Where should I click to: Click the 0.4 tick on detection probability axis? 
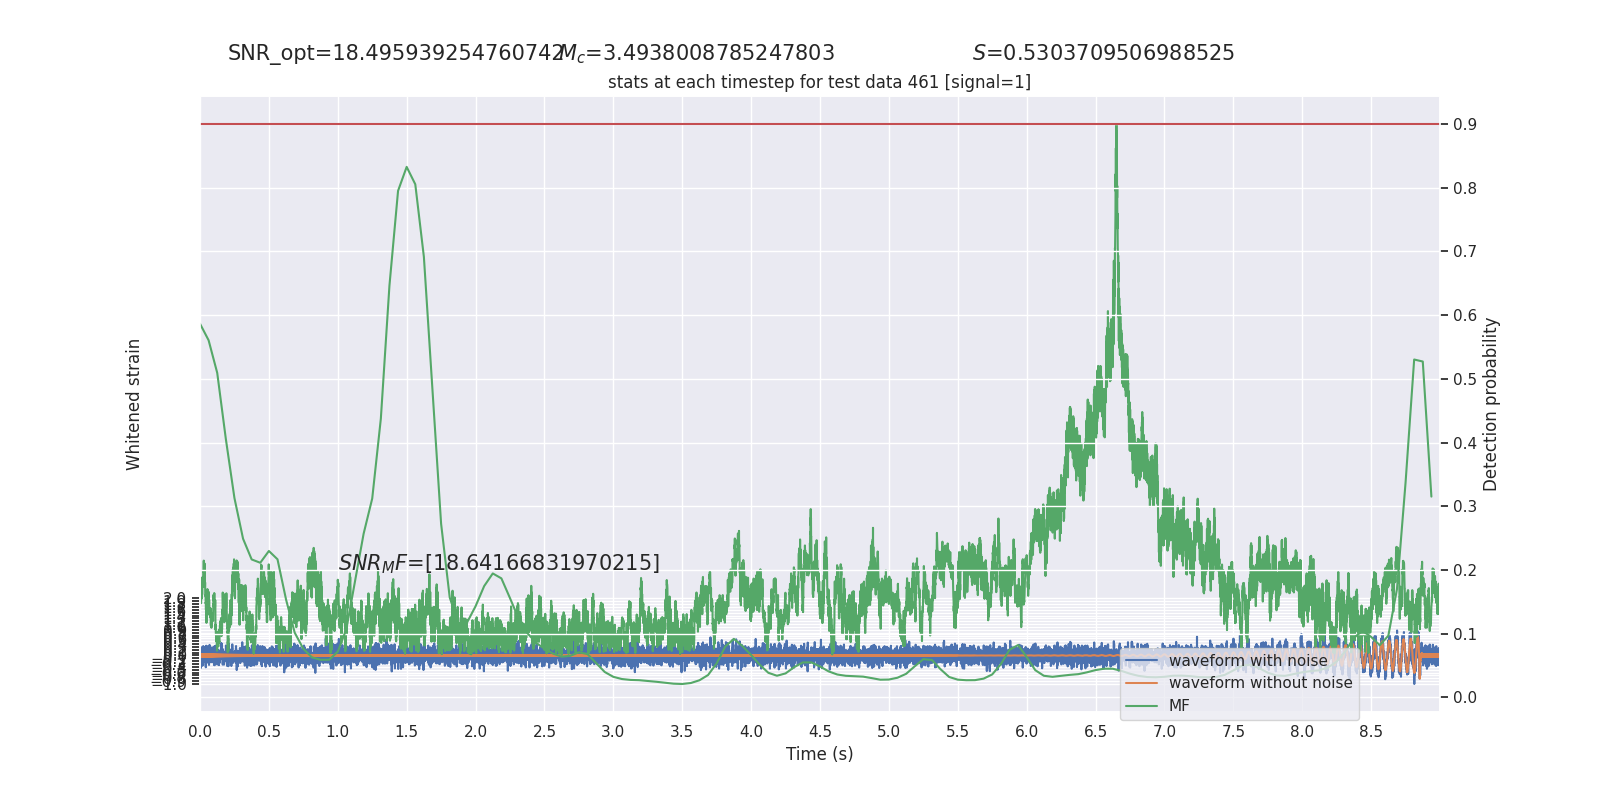tap(1465, 443)
